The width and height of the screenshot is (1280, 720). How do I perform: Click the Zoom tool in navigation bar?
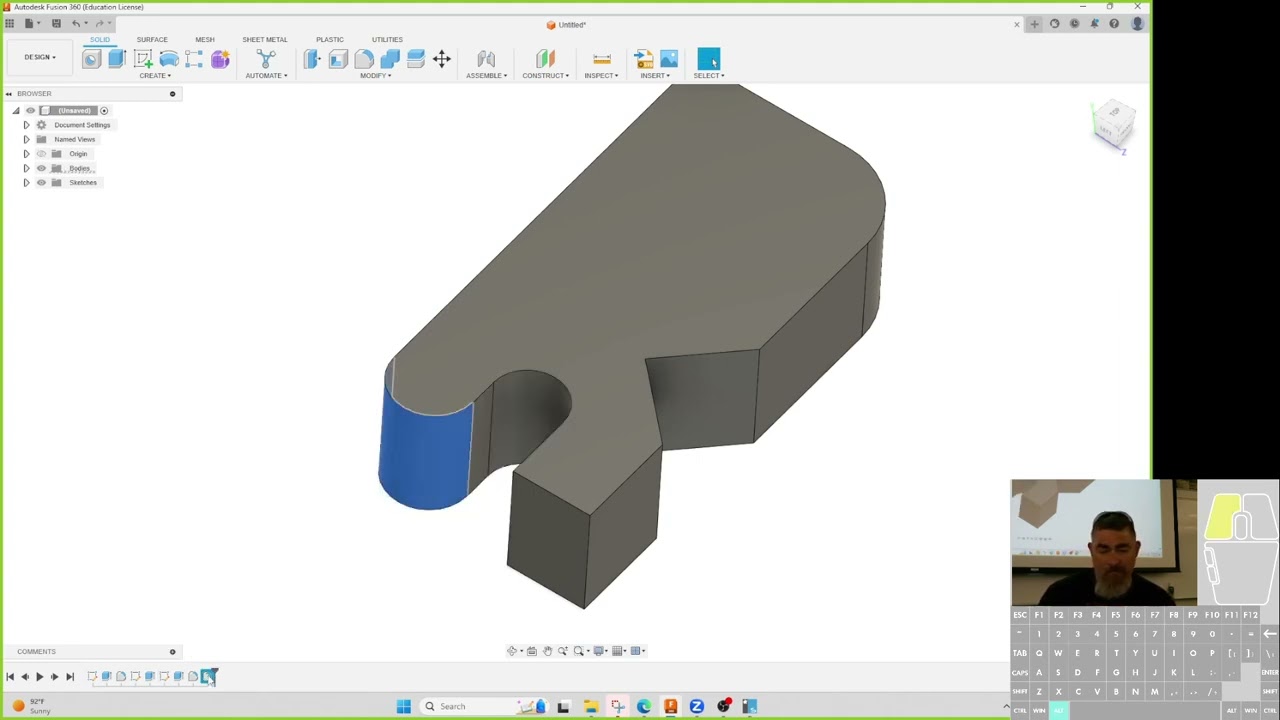pyautogui.click(x=562, y=651)
